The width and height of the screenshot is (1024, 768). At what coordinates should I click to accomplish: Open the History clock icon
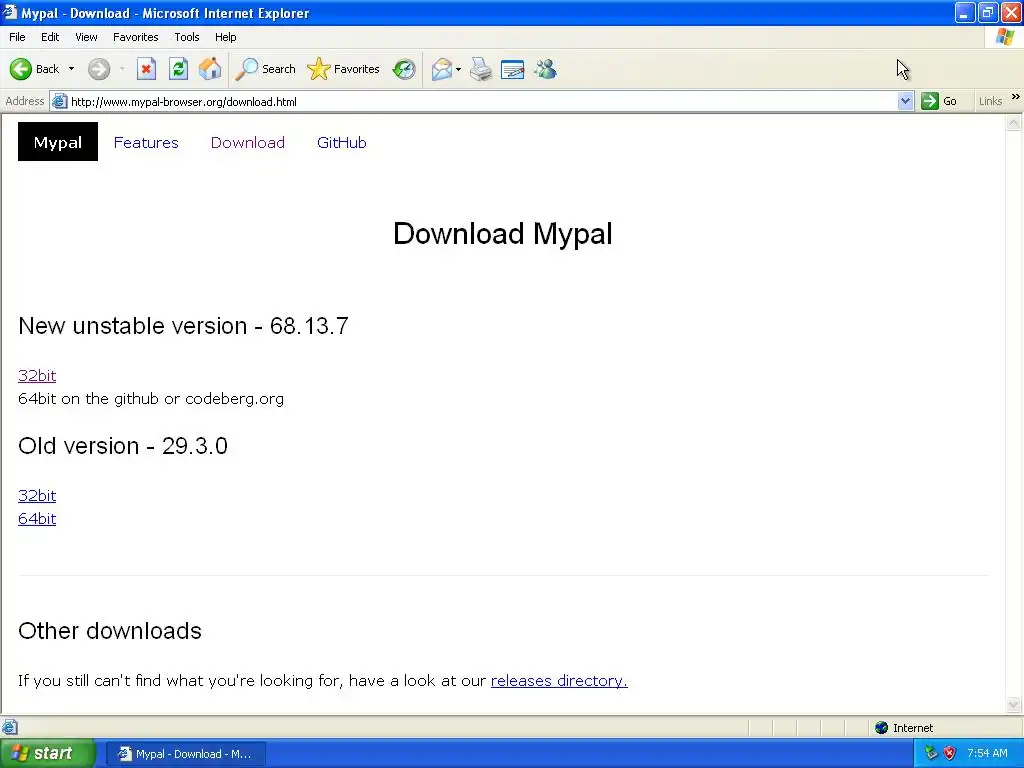[x=404, y=69]
